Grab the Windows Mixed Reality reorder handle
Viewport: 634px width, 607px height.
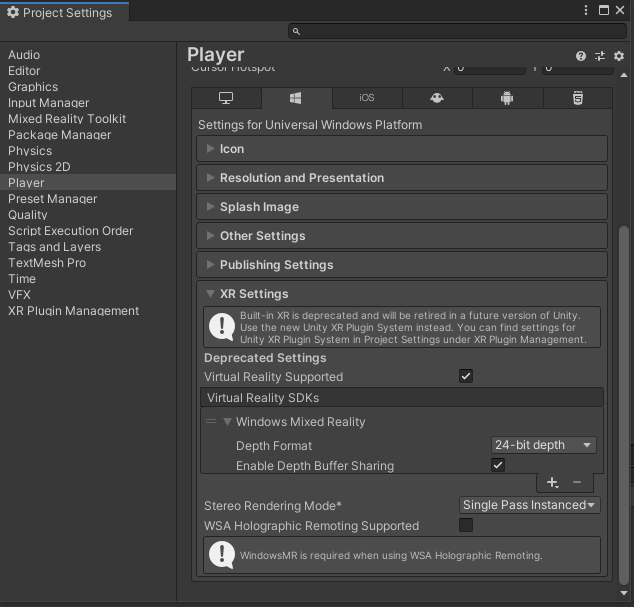click(211, 421)
